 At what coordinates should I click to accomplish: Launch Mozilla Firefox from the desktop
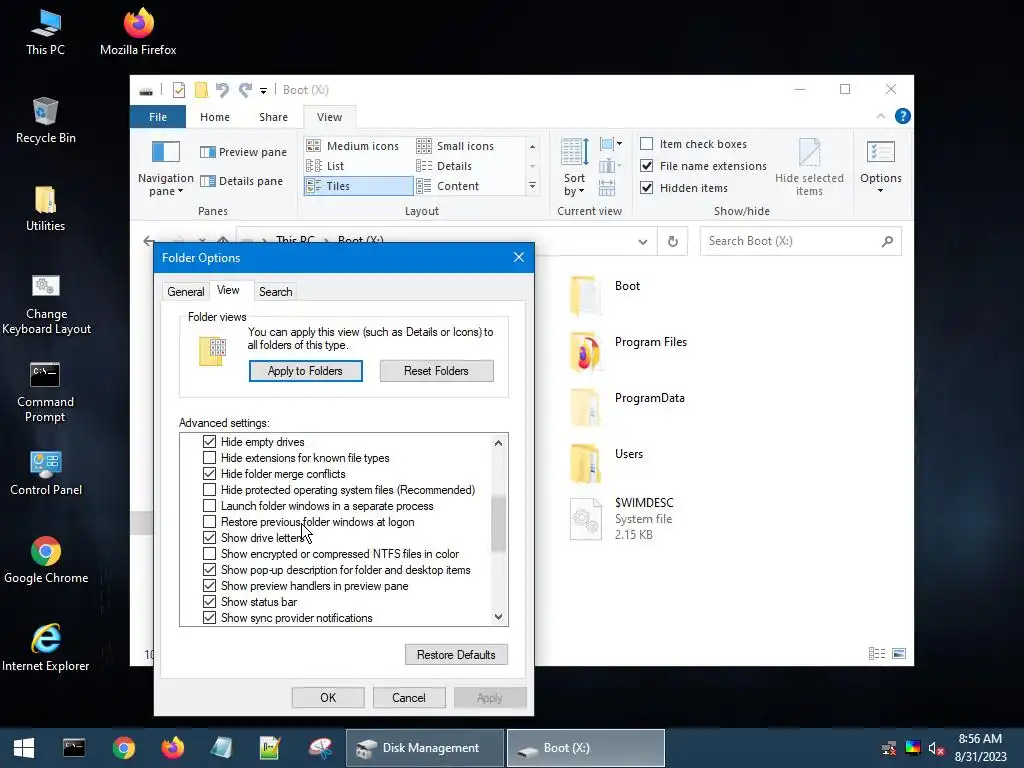138,33
